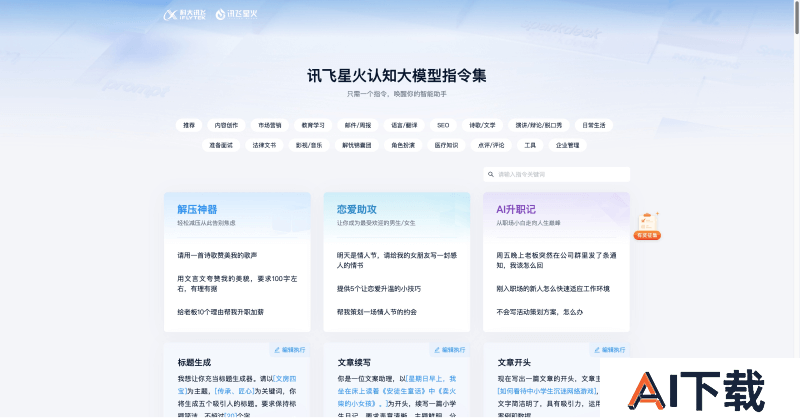Viewport: 800px width, 418px height.
Task: Click the iFLYTEK logo in header
Action: coord(184,15)
